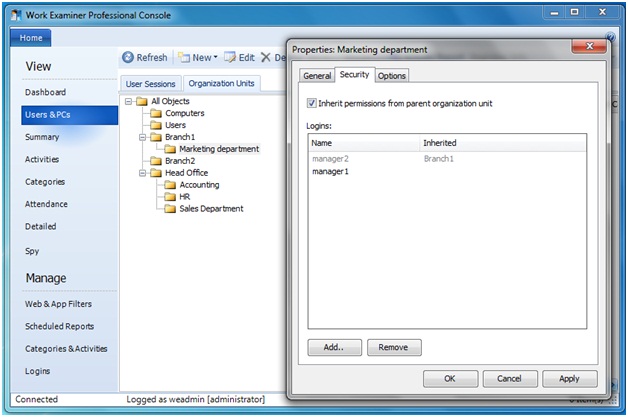Screen dimensions: 628x418
Task: Select the Marketing department tree item
Action: [x=219, y=149]
